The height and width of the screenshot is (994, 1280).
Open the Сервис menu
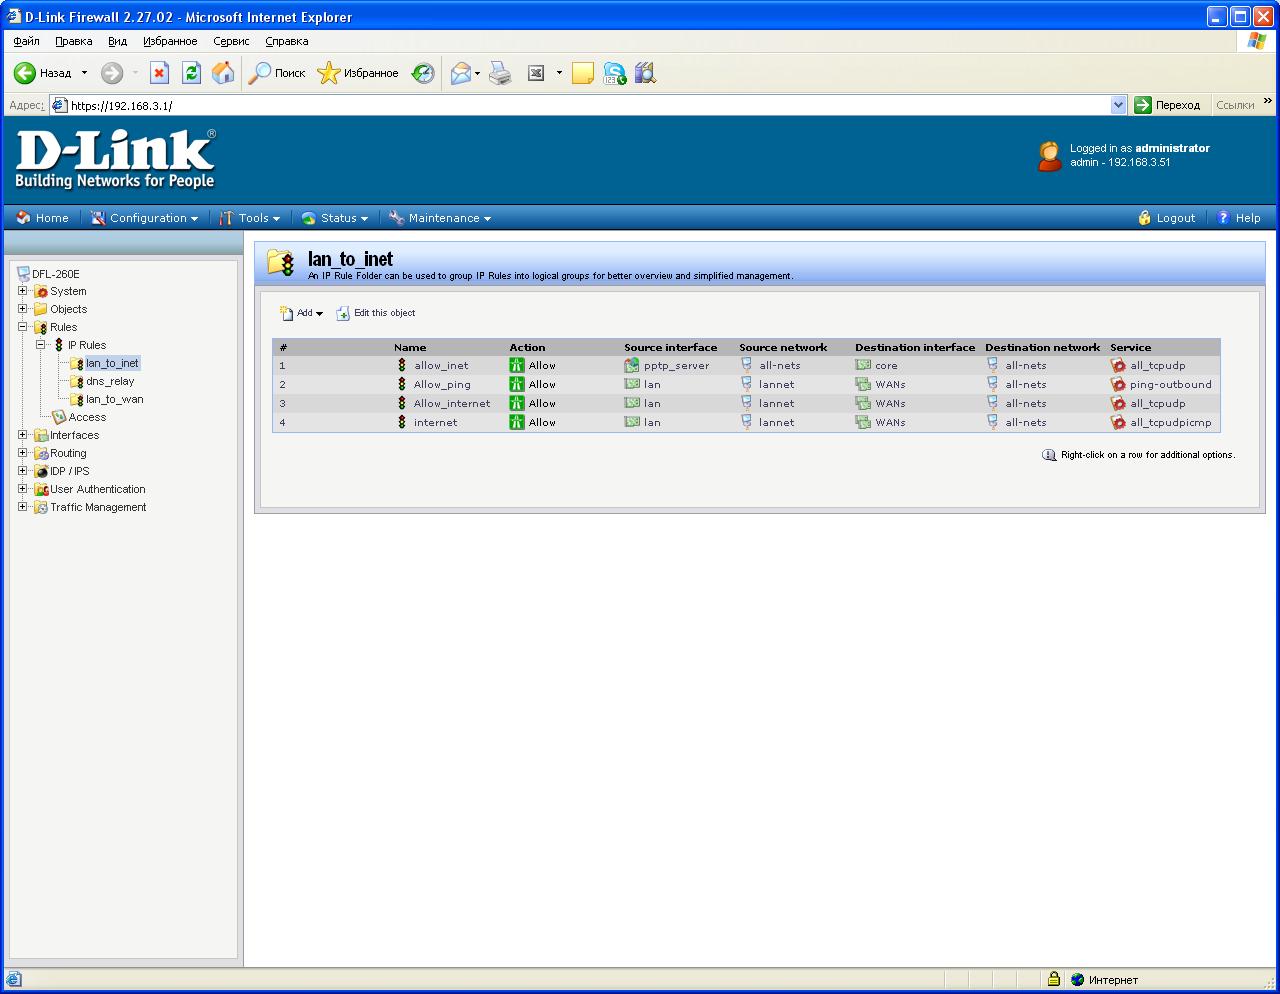click(231, 41)
